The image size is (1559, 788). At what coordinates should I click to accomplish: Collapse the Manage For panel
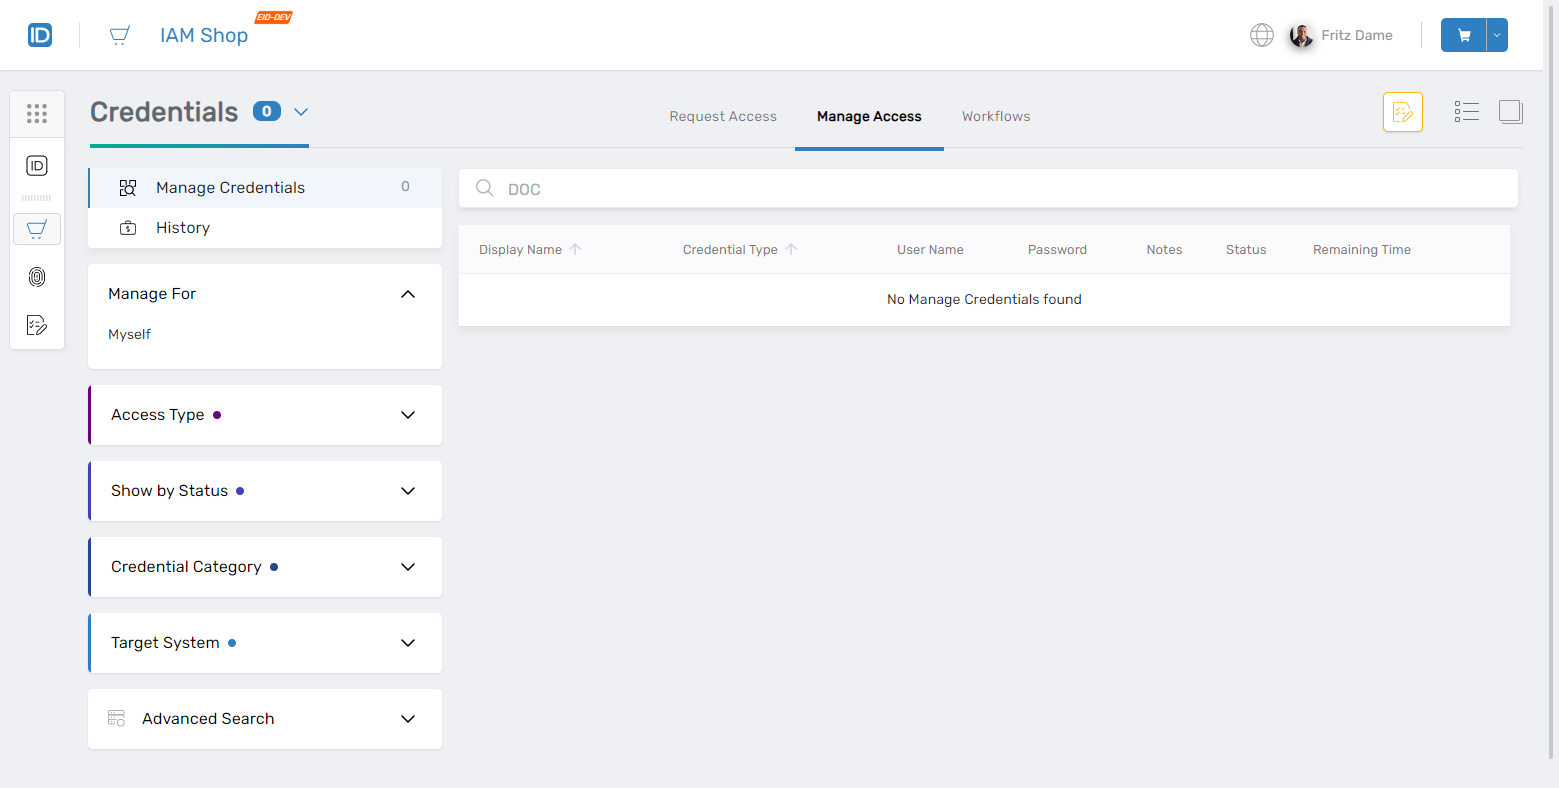click(408, 294)
